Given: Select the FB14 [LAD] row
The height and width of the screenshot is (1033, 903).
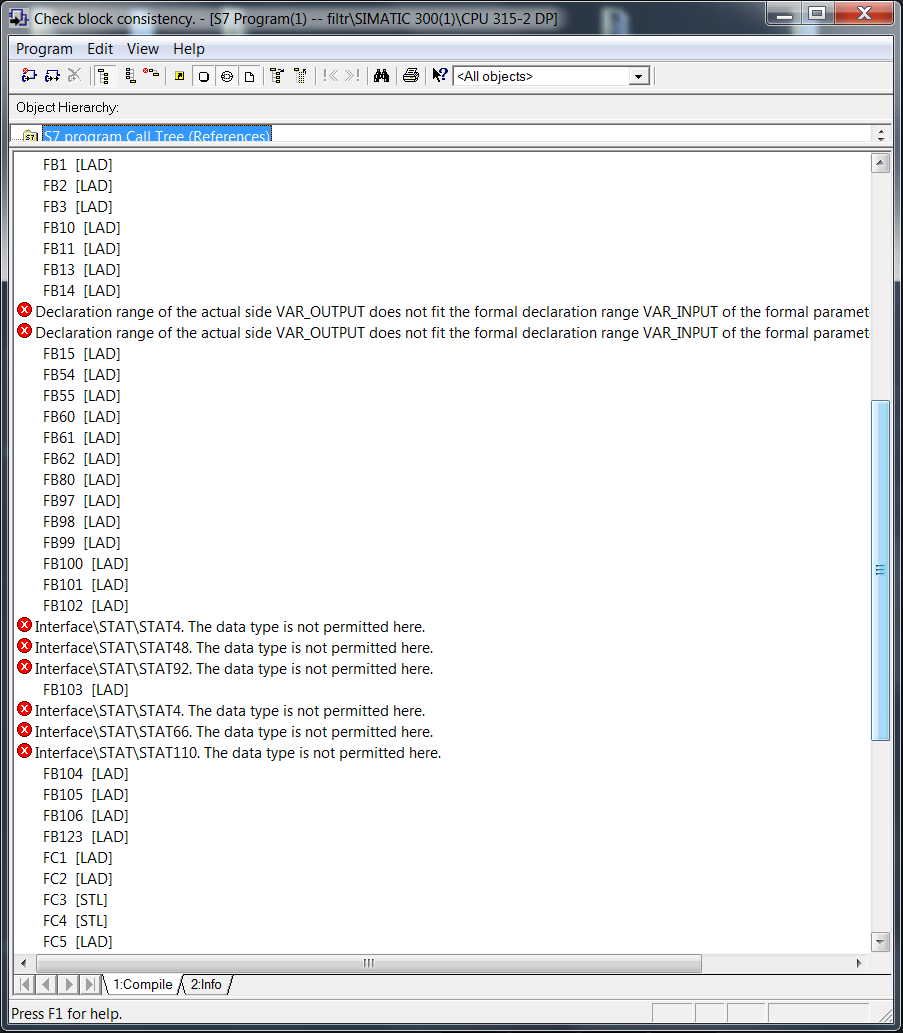Looking at the screenshot, I should point(82,291).
